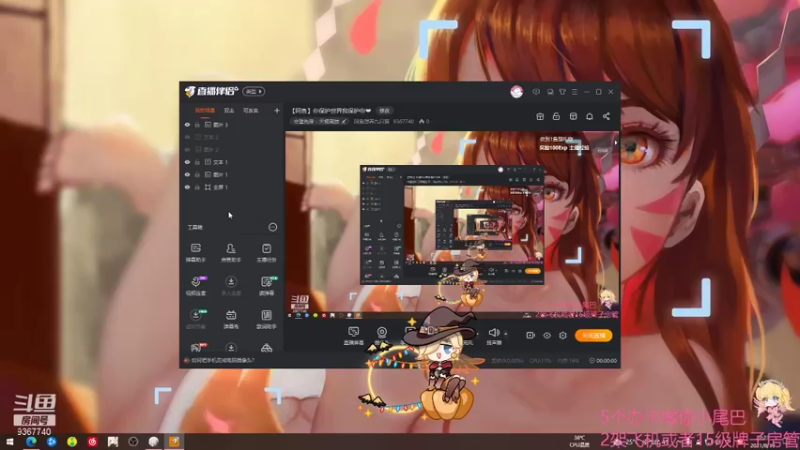Click the pill button next to app logo

[253, 92]
